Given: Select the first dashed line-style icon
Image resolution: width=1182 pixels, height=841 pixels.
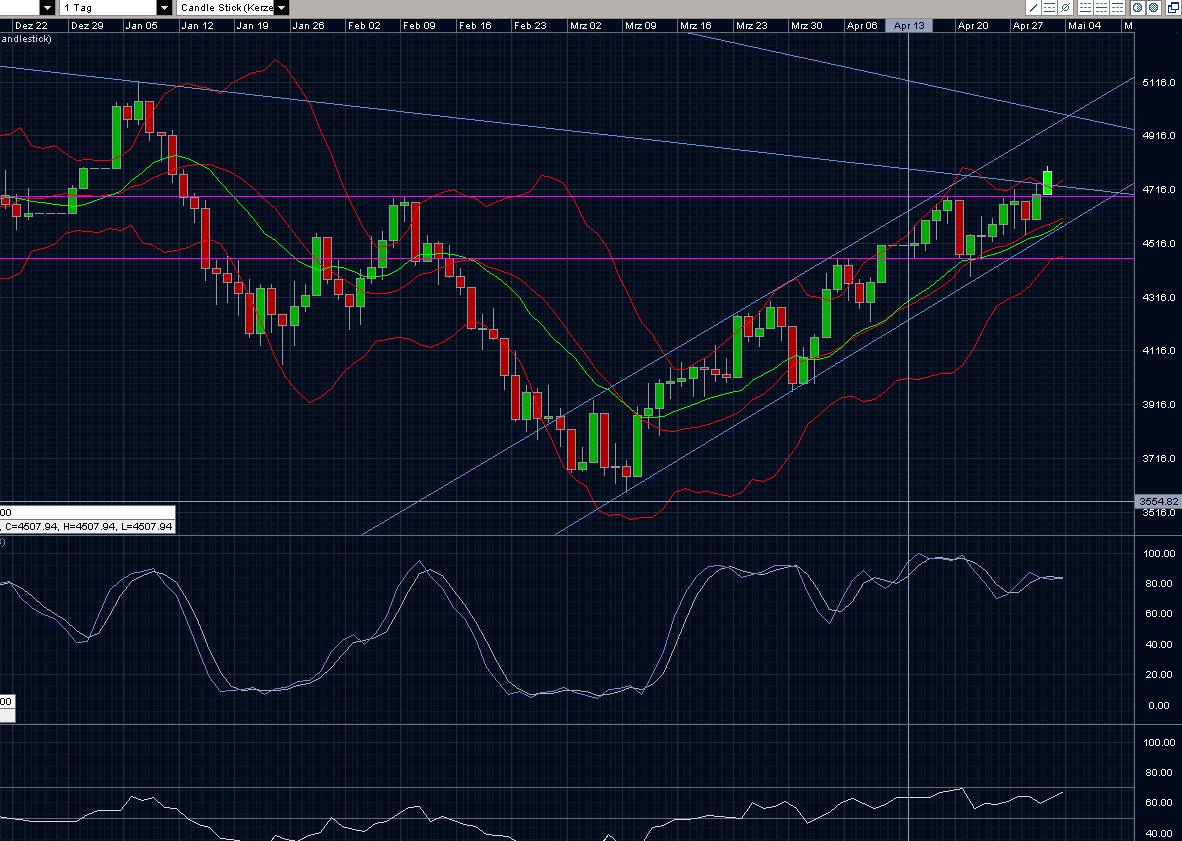Looking at the screenshot, I should pyautogui.click(x=1086, y=8).
